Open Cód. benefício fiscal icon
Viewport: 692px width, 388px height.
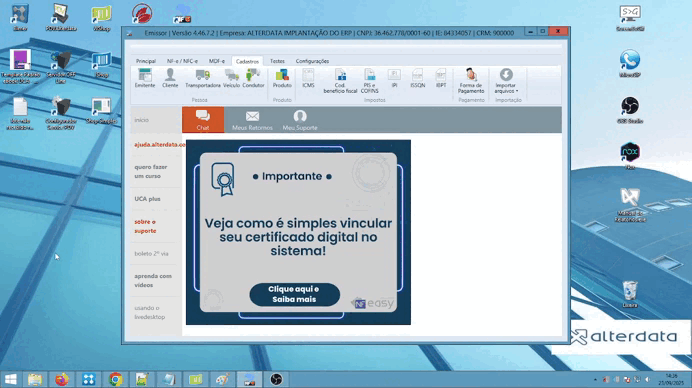340,81
